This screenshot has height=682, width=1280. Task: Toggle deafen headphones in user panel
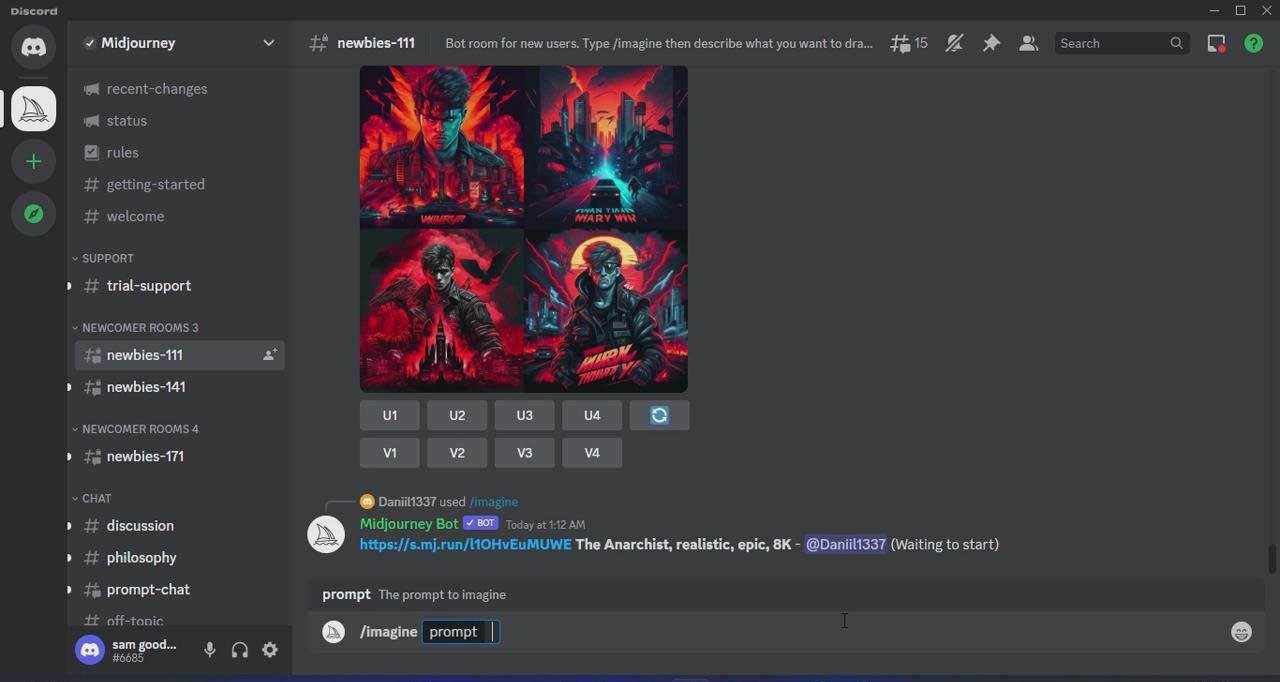[x=240, y=650]
